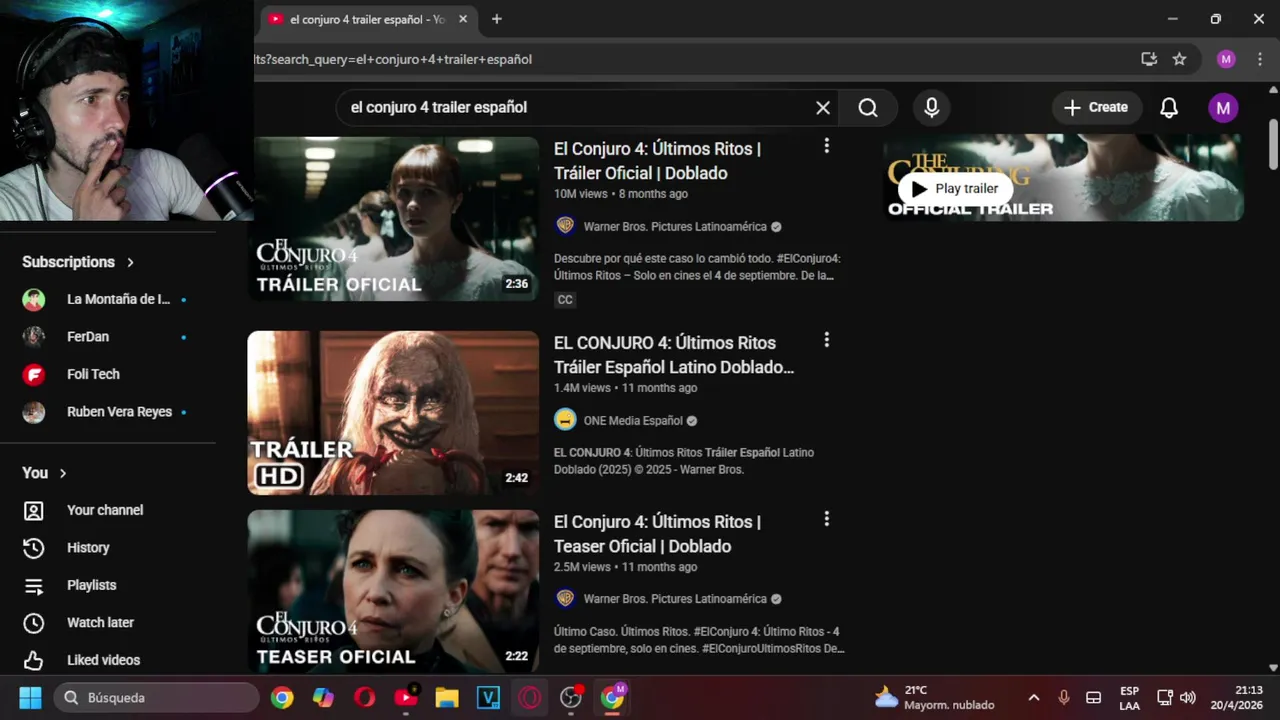The width and height of the screenshot is (1280, 720).
Task: Click the magnifier search button
Action: (x=868, y=108)
